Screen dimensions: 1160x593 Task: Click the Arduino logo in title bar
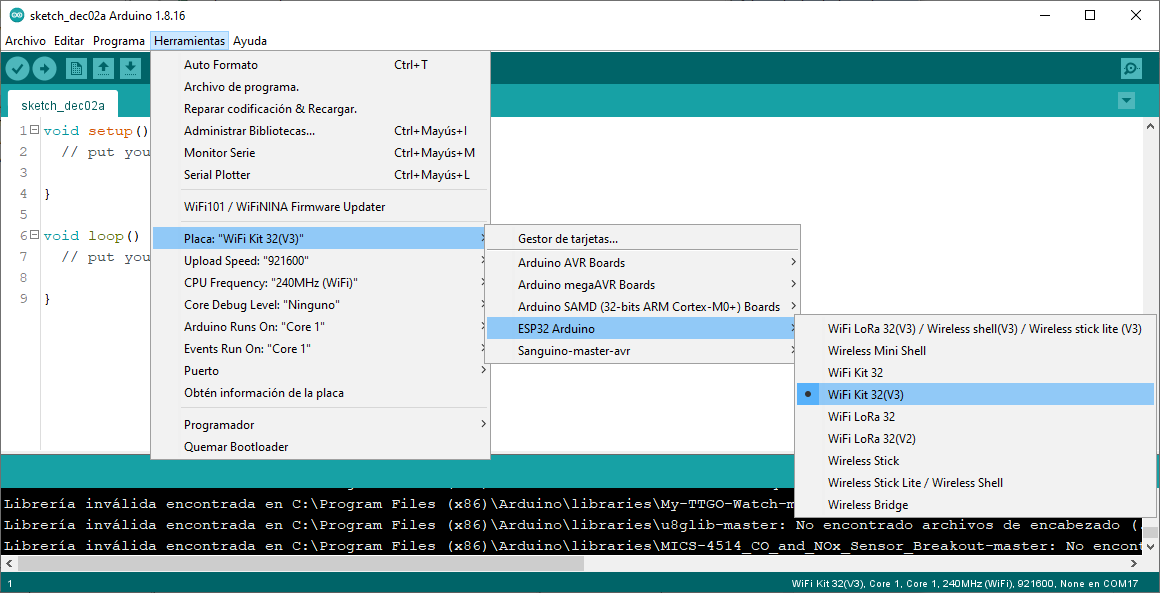(16, 16)
